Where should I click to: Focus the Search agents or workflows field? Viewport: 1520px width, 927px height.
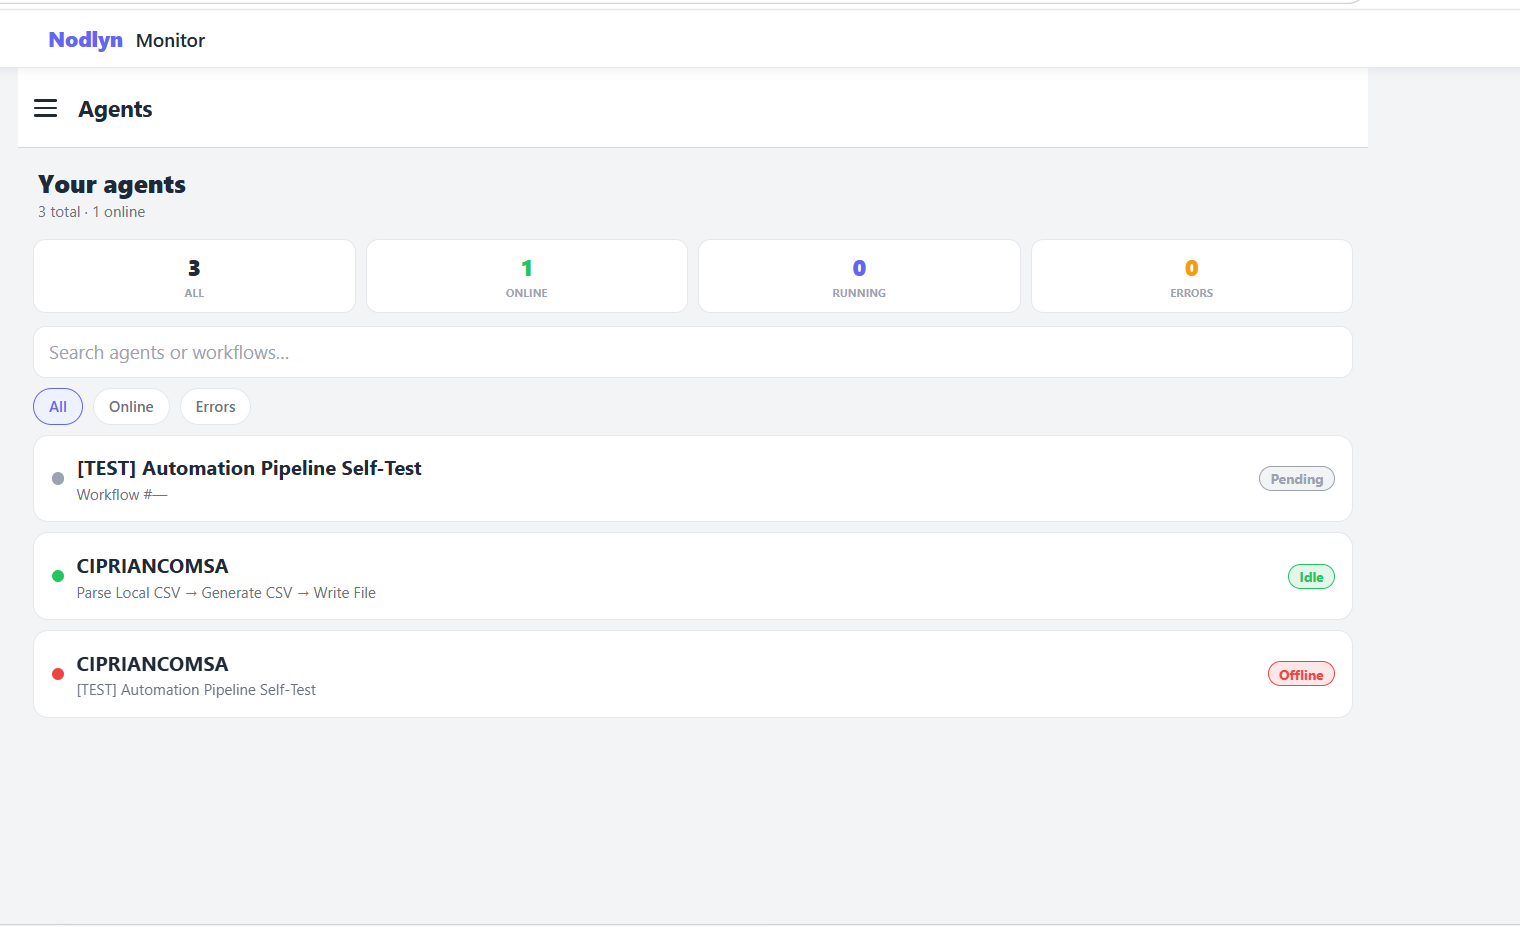693,352
